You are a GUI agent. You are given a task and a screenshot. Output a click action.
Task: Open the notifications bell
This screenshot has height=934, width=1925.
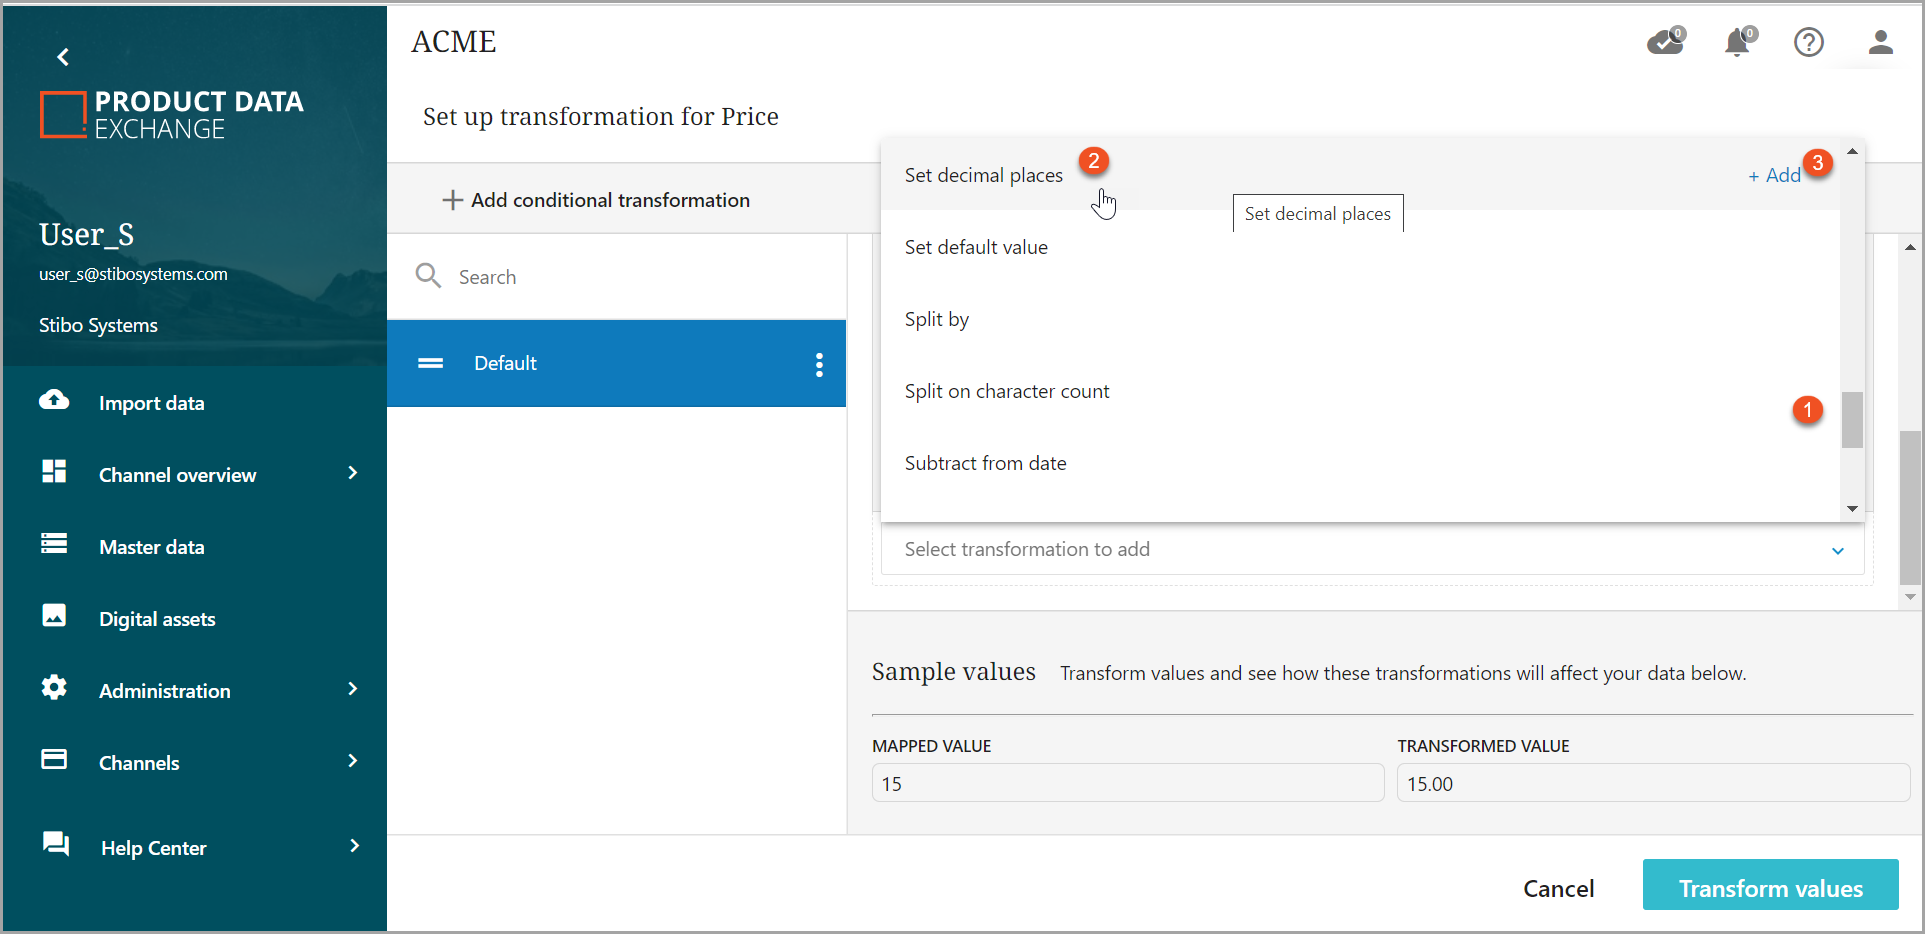click(x=1738, y=42)
